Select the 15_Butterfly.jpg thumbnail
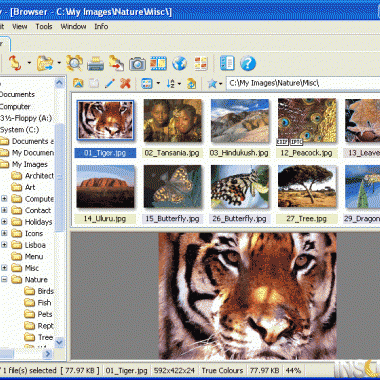Viewport: 380px width, 380px height. [x=173, y=186]
